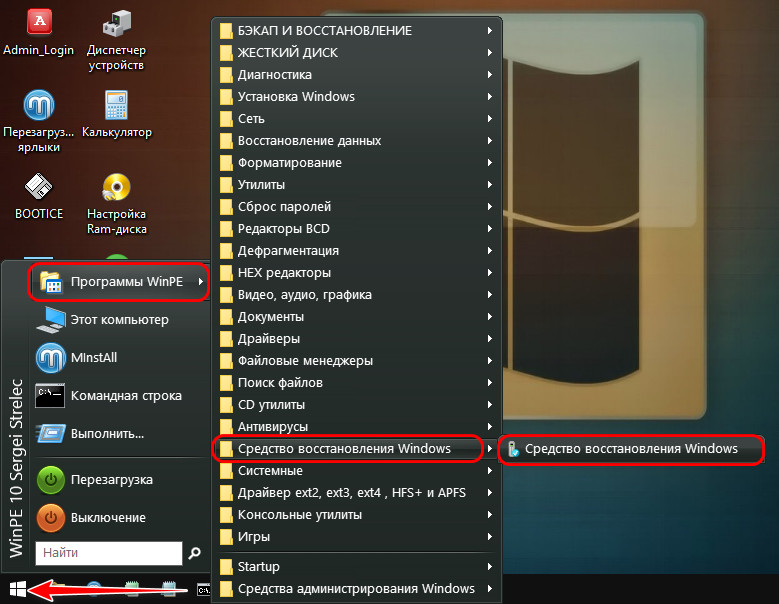Screen dimensions: 779x604
Task: Select Средство восстановления Windows folder entry
Action: [x=357, y=449]
